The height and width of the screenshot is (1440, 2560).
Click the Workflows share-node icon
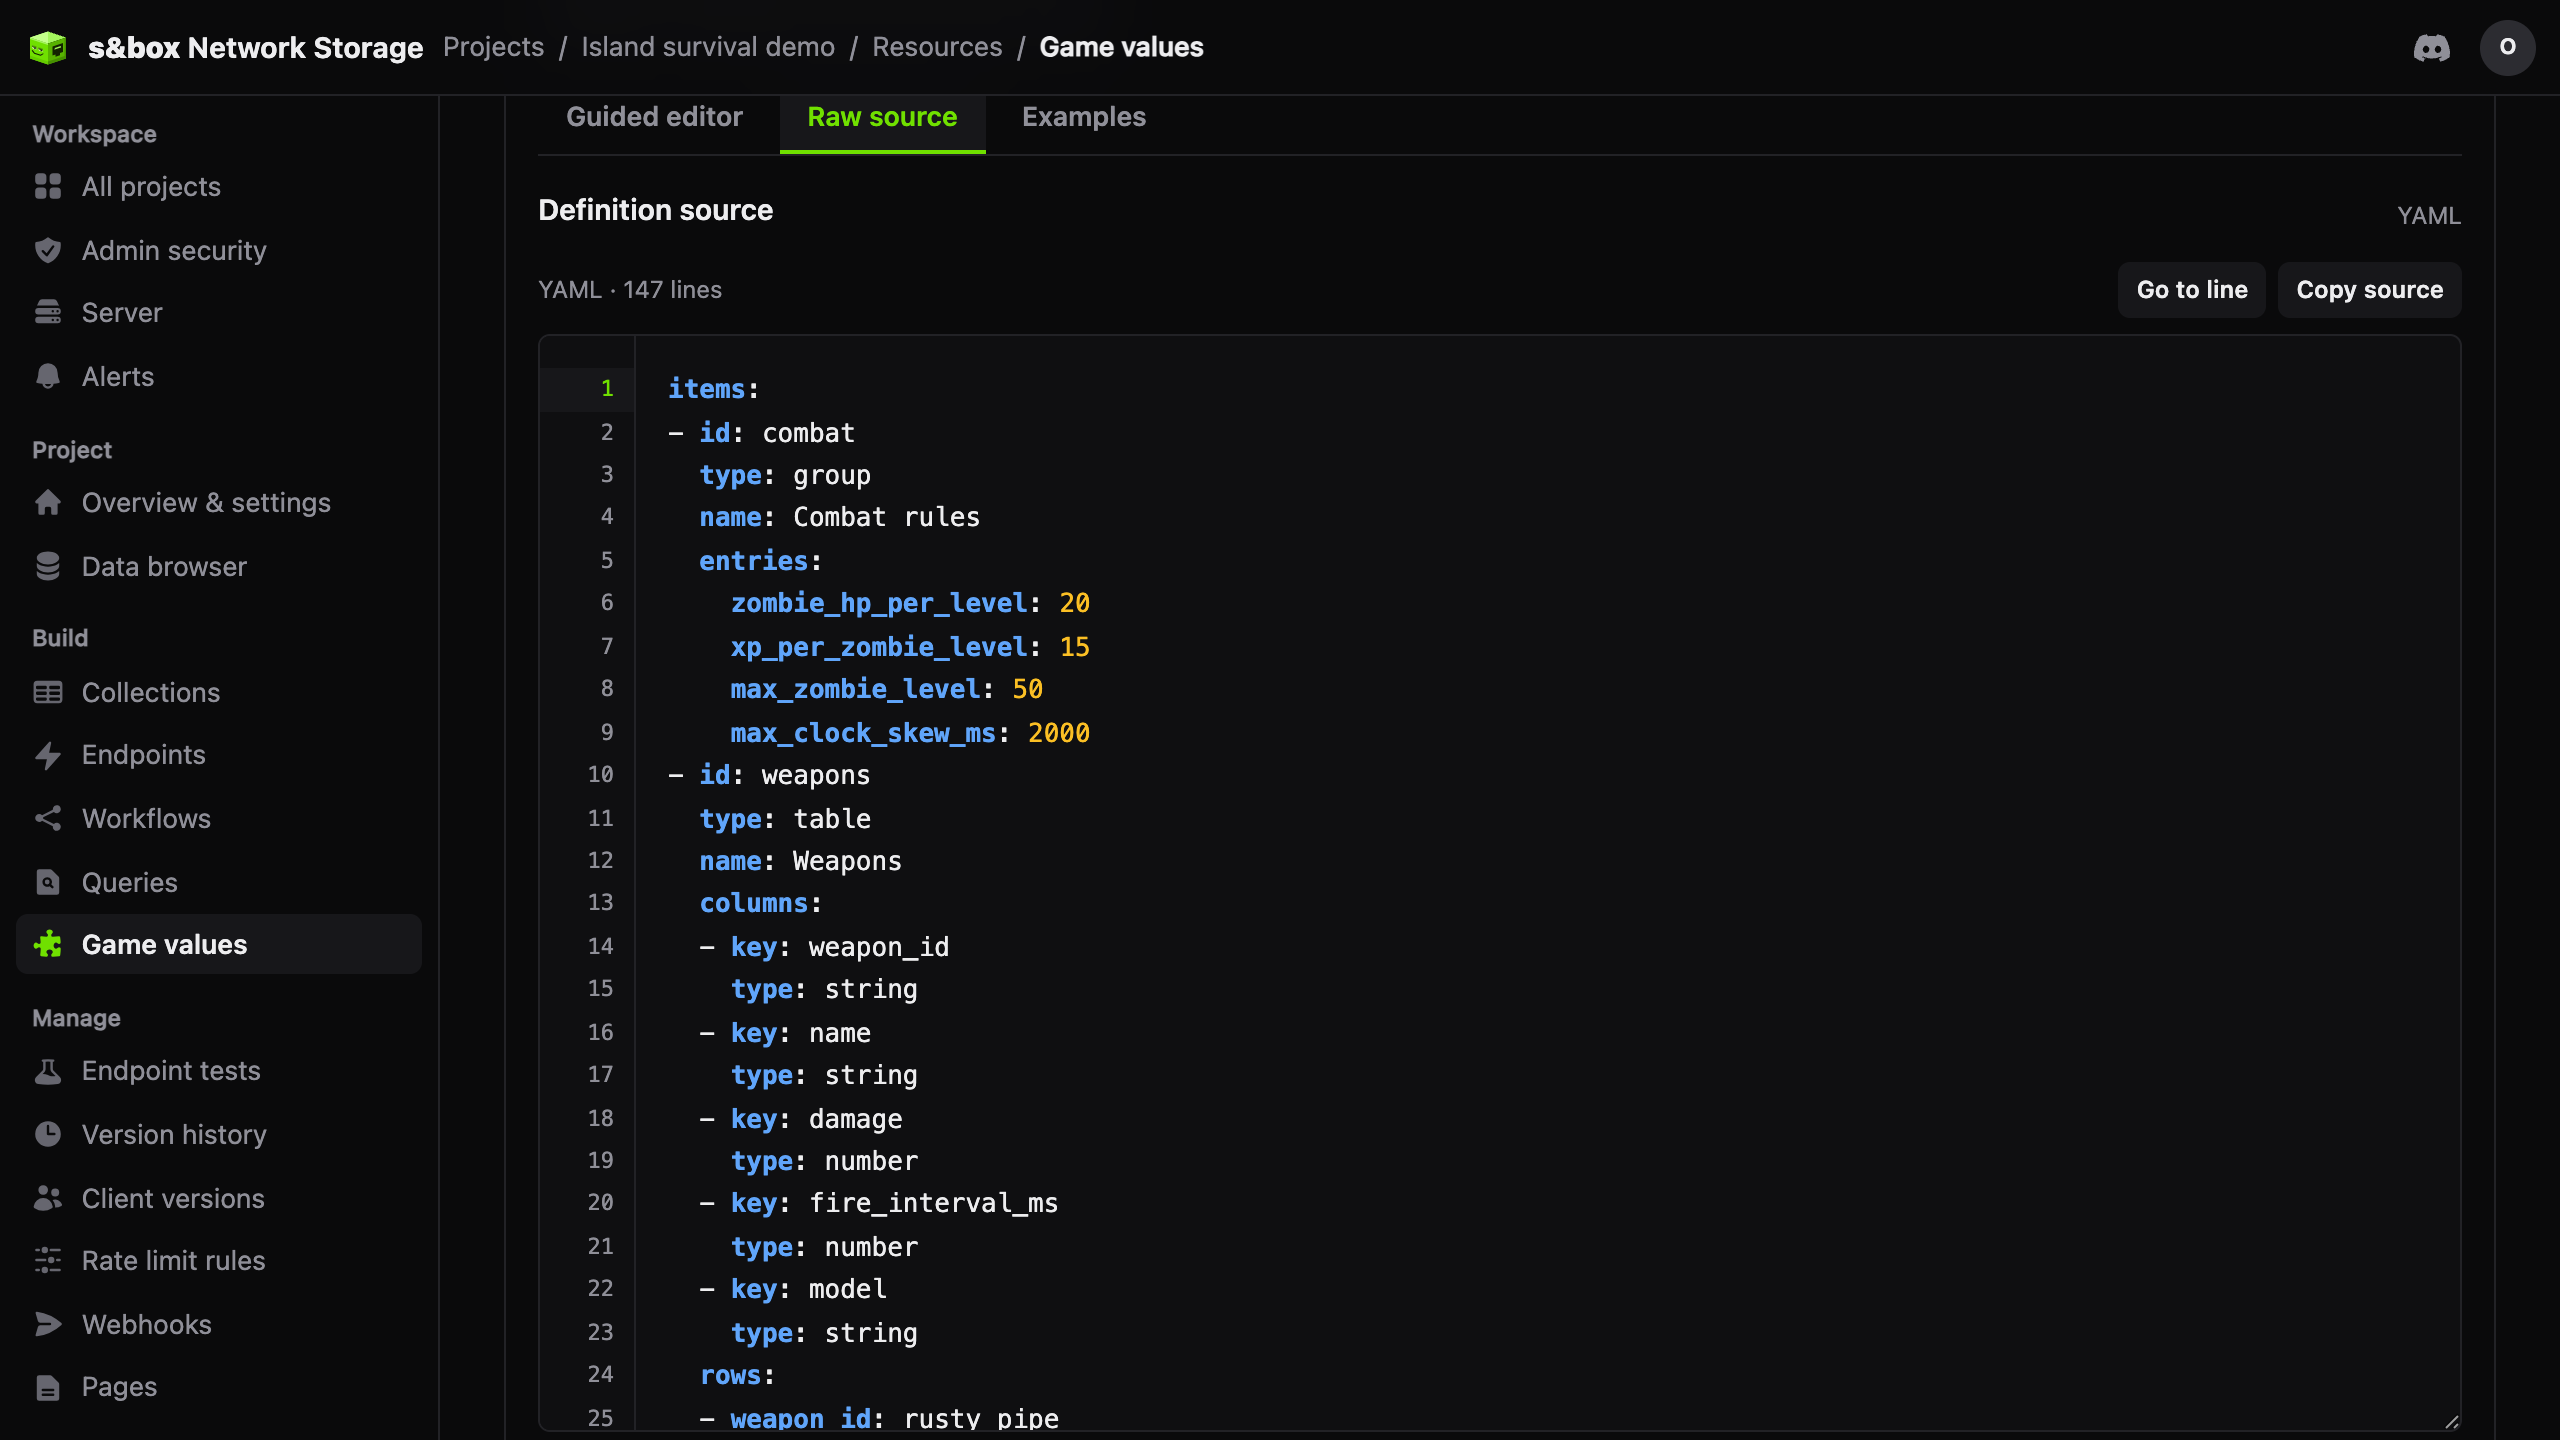pyautogui.click(x=48, y=818)
